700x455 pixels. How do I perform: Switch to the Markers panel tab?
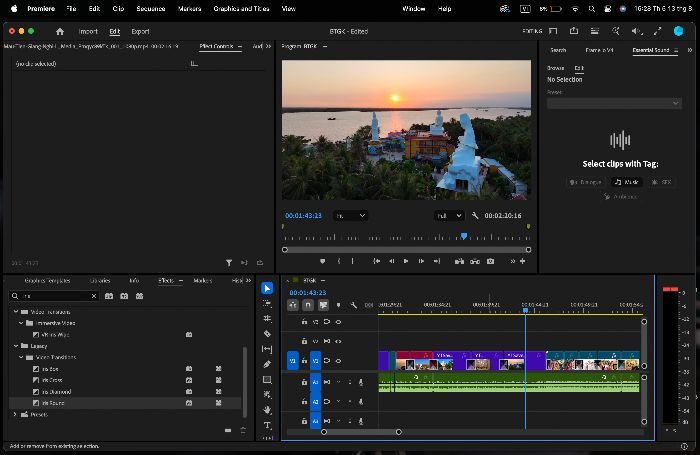click(202, 280)
